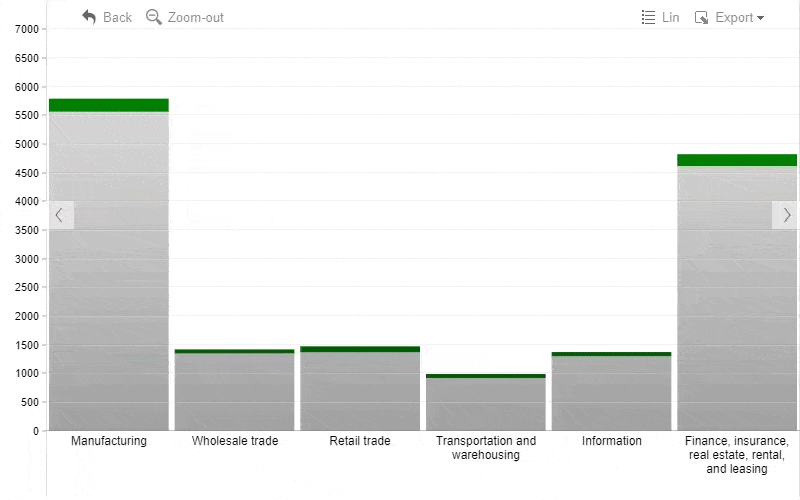Click the Wholesale trade axis label
The width and height of the screenshot is (800, 500).
point(235,441)
